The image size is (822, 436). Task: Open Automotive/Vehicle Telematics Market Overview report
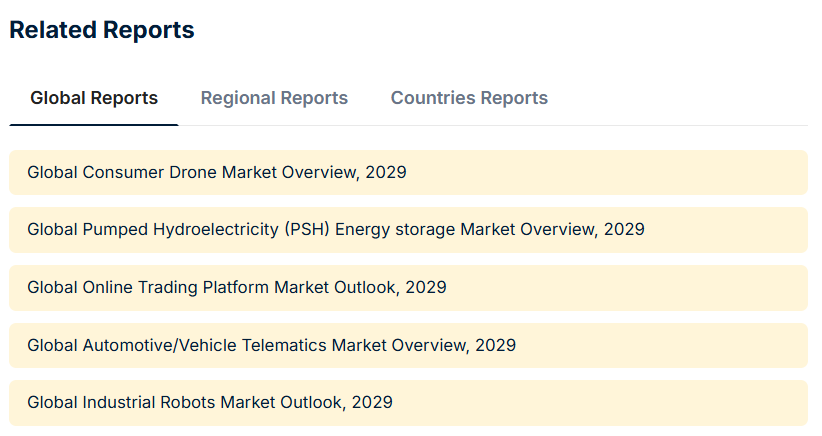(x=271, y=346)
